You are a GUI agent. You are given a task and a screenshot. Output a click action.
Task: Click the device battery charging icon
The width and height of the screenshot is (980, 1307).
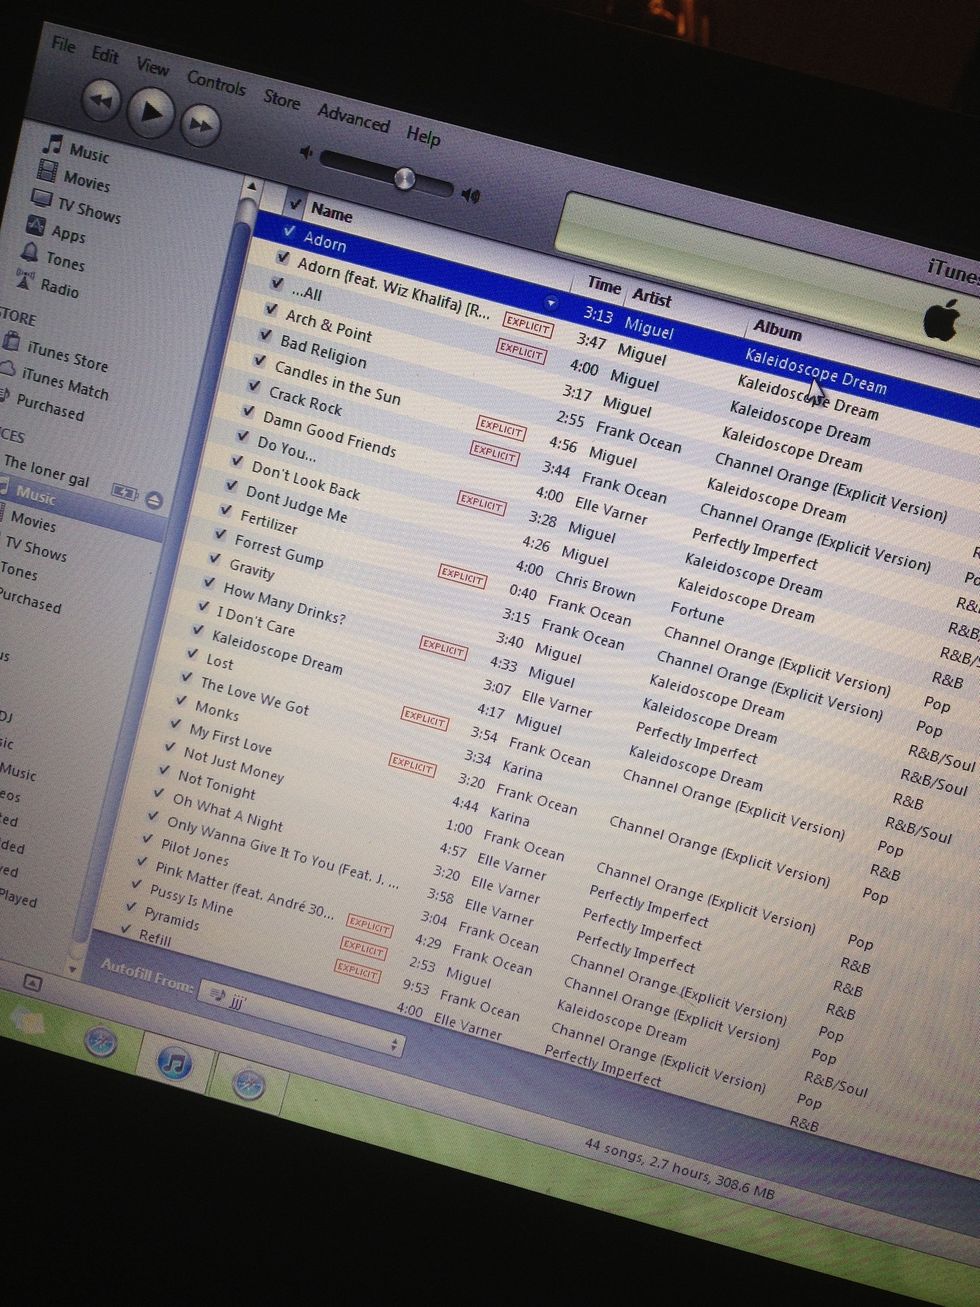tap(125, 492)
